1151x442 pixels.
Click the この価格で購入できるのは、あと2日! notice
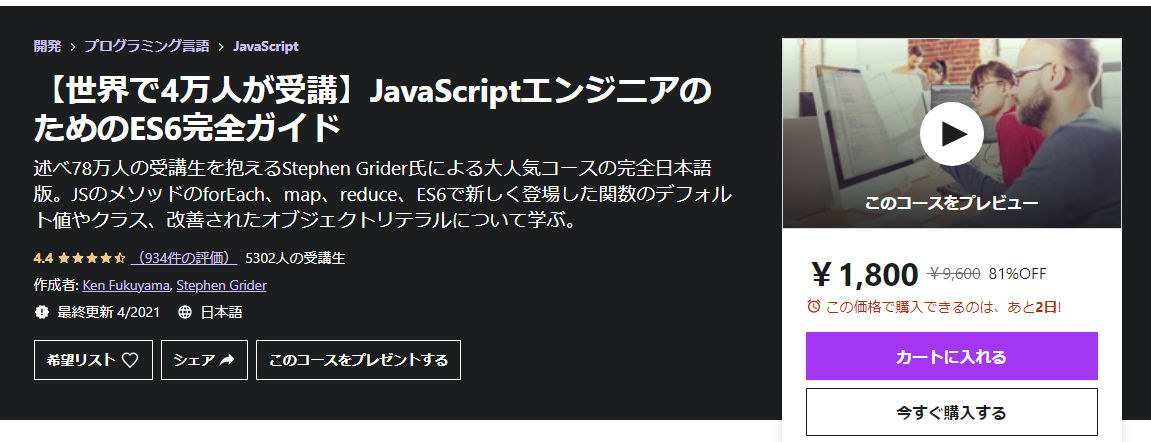(x=943, y=307)
